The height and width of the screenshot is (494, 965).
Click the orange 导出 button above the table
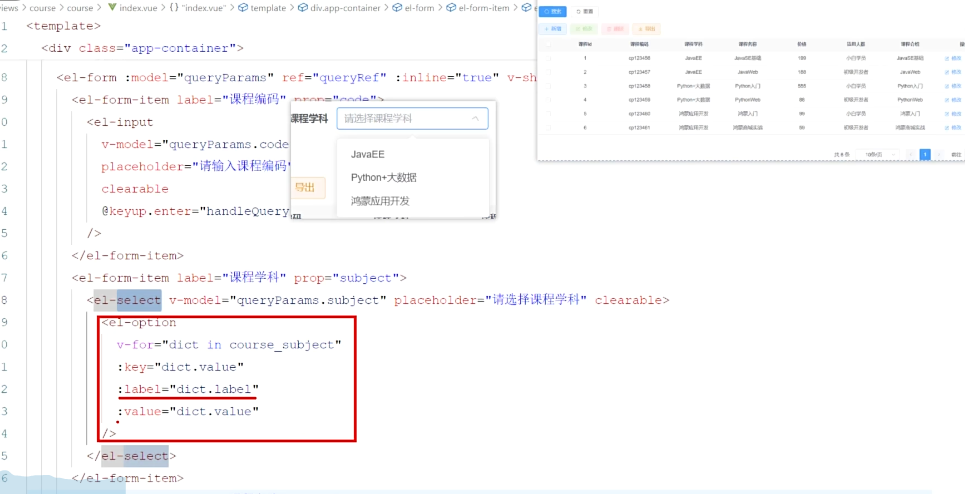pos(647,29)
